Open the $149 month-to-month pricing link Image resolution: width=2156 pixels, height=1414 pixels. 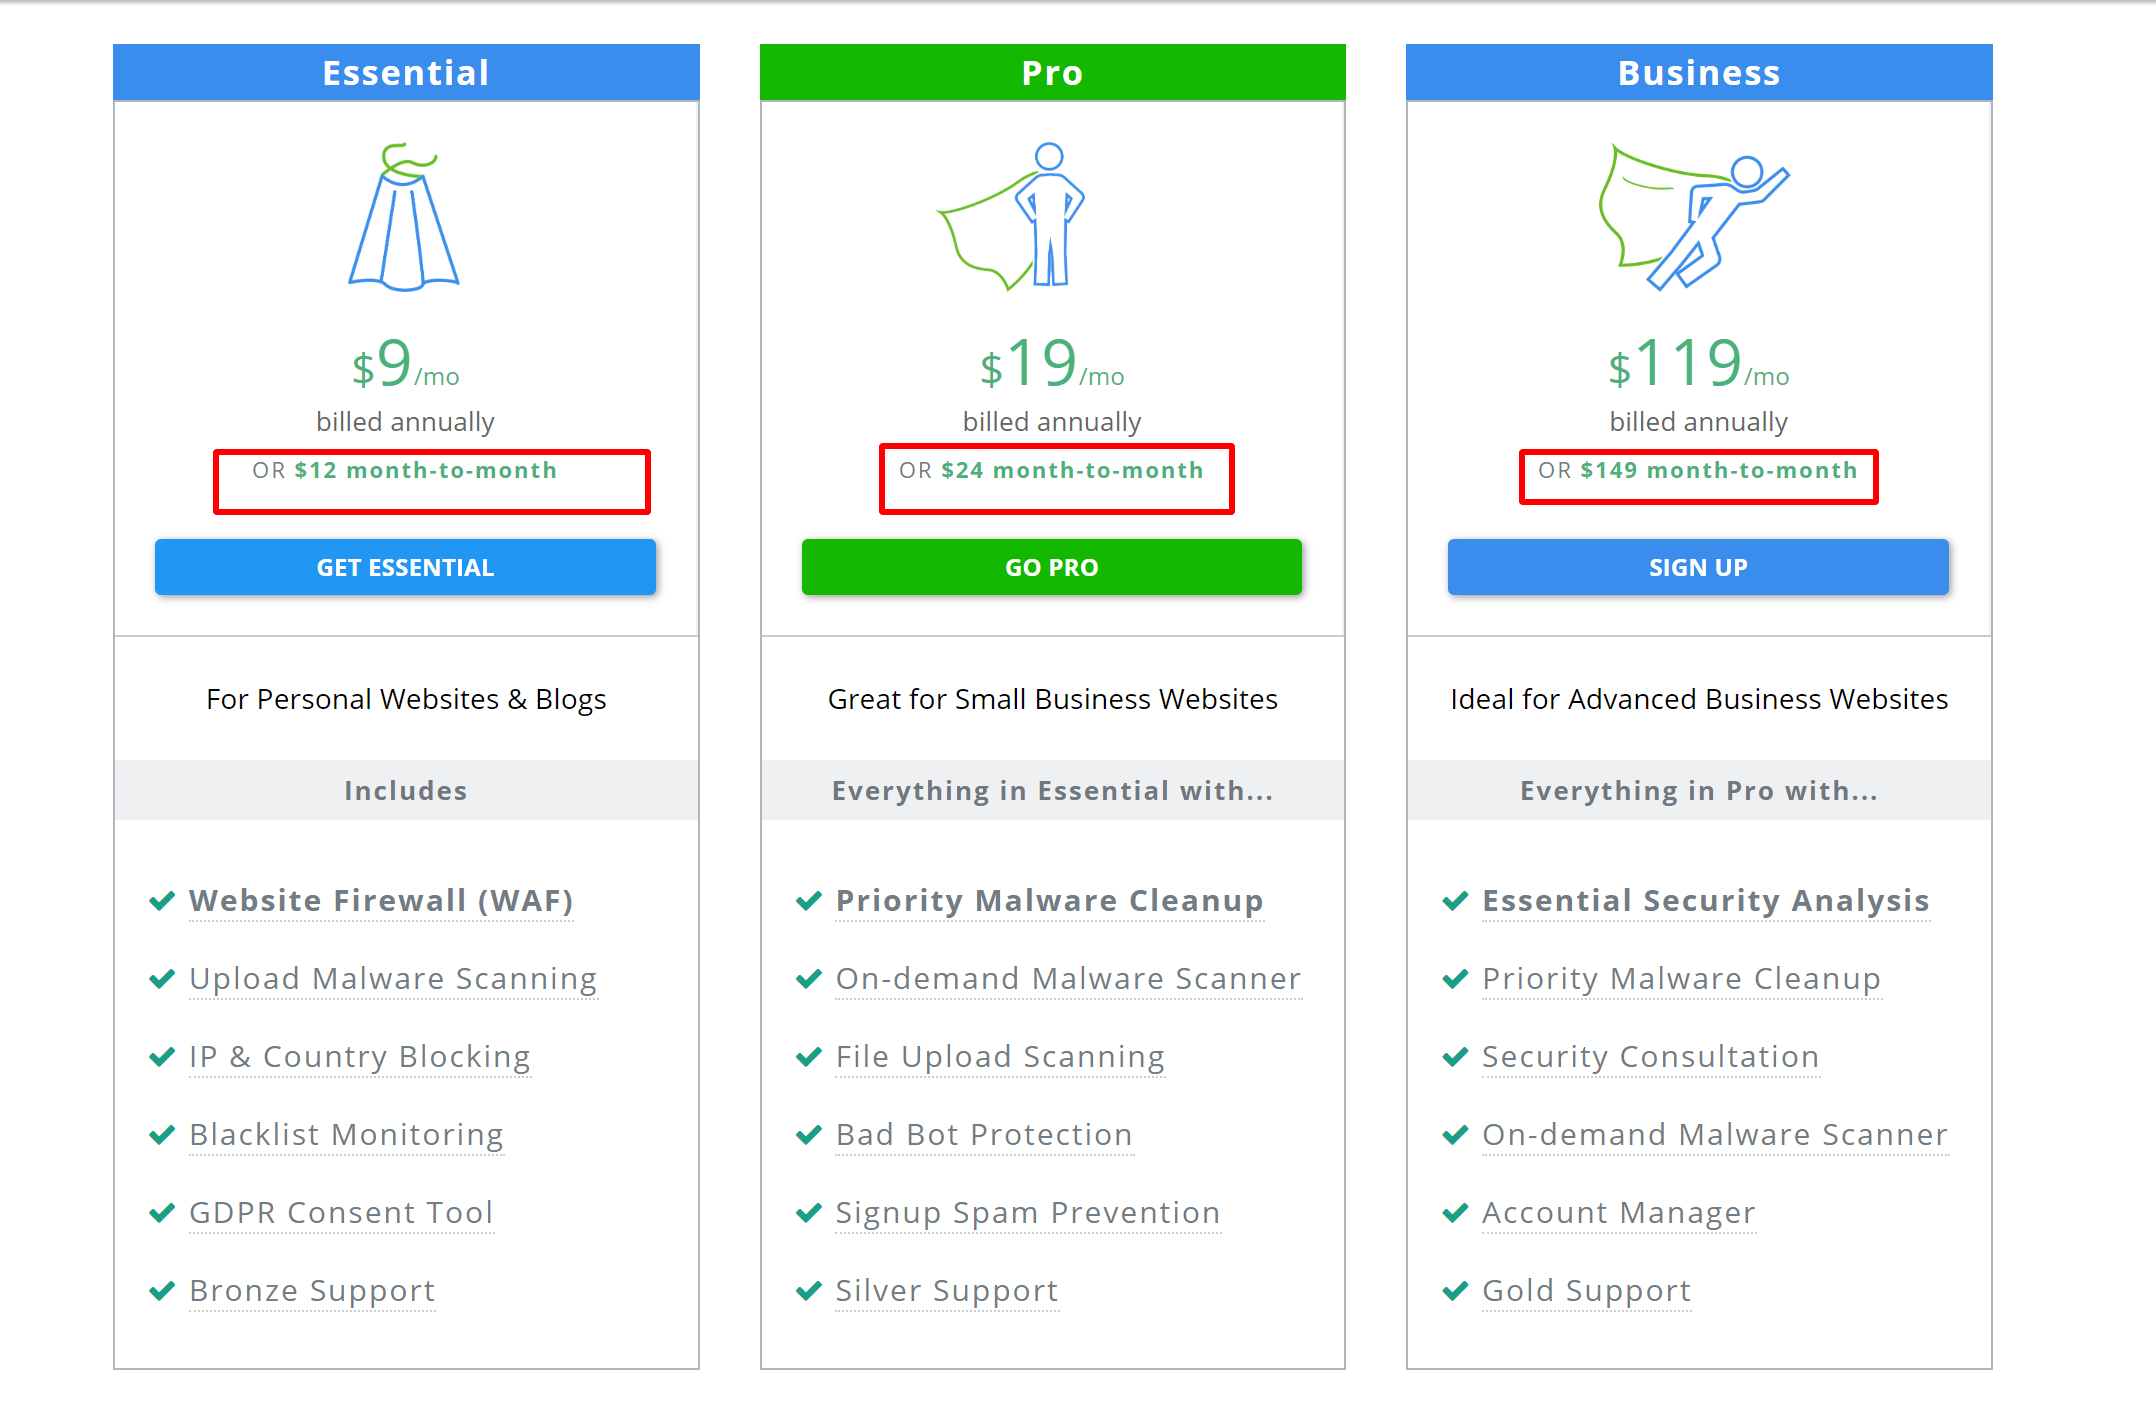click(x=1717, y=470)
